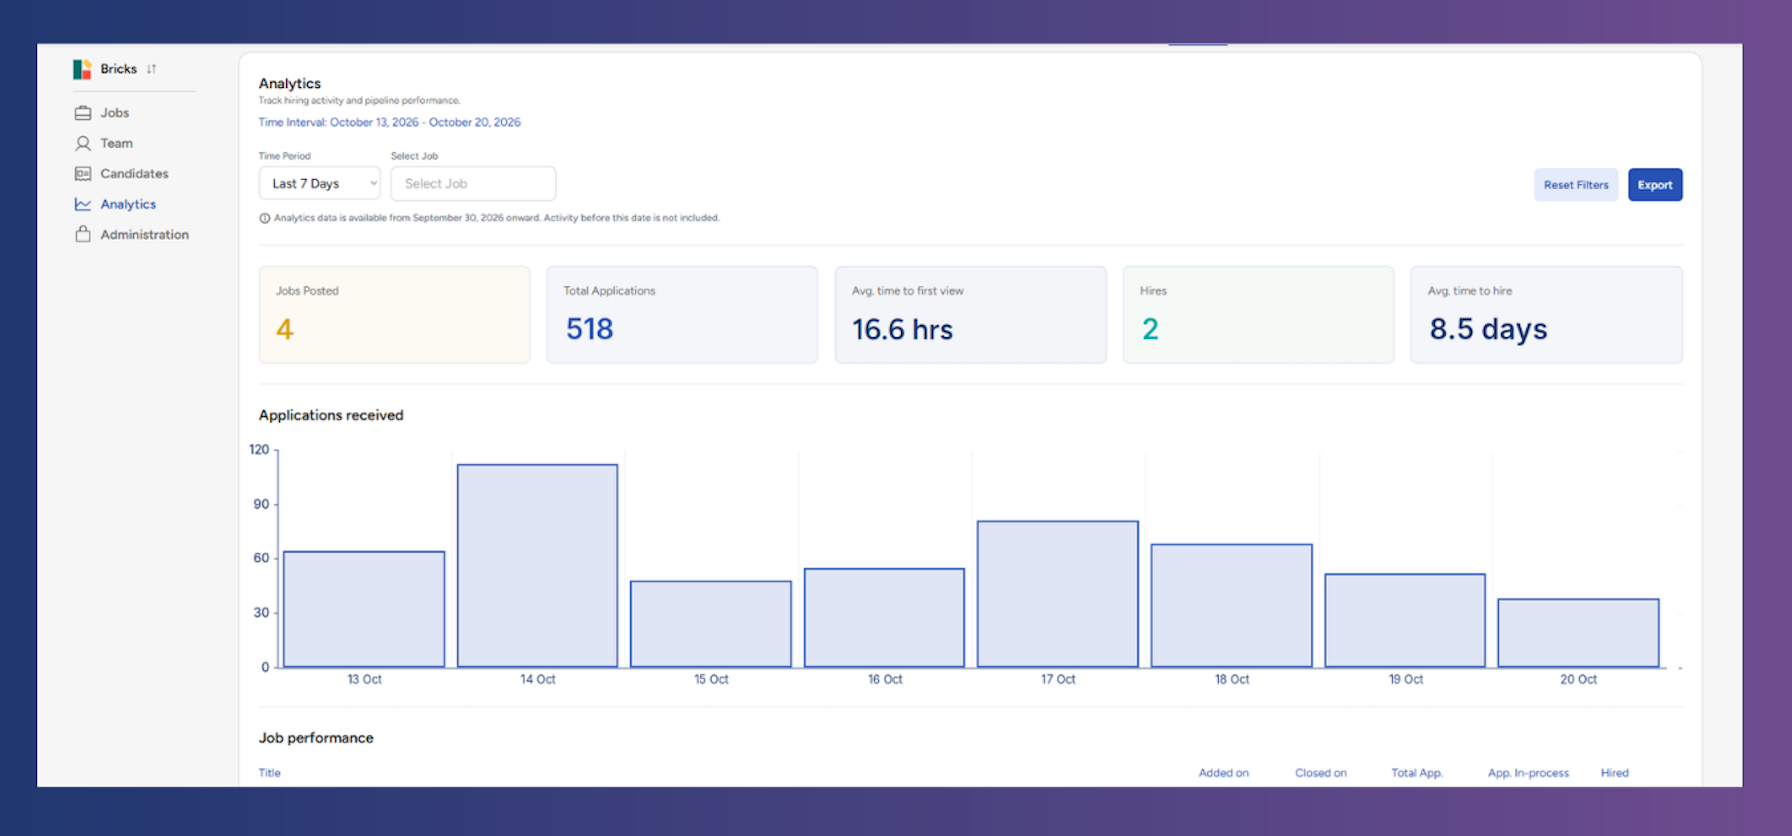Screen dimensions: 1792x836
Task: Click the Team person icon
Action: (83, 143)
